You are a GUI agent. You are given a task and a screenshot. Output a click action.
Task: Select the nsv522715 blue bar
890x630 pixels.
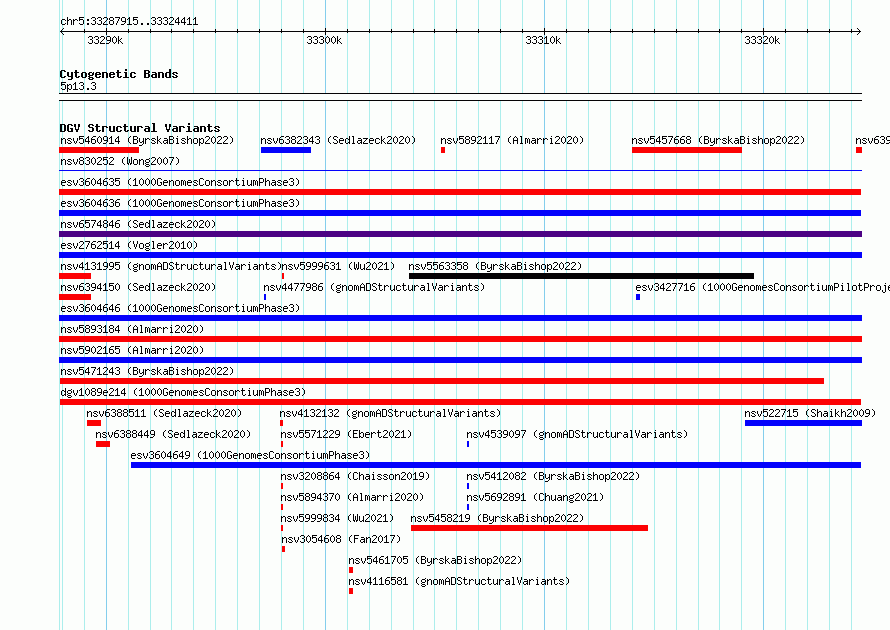coord(803,423)
